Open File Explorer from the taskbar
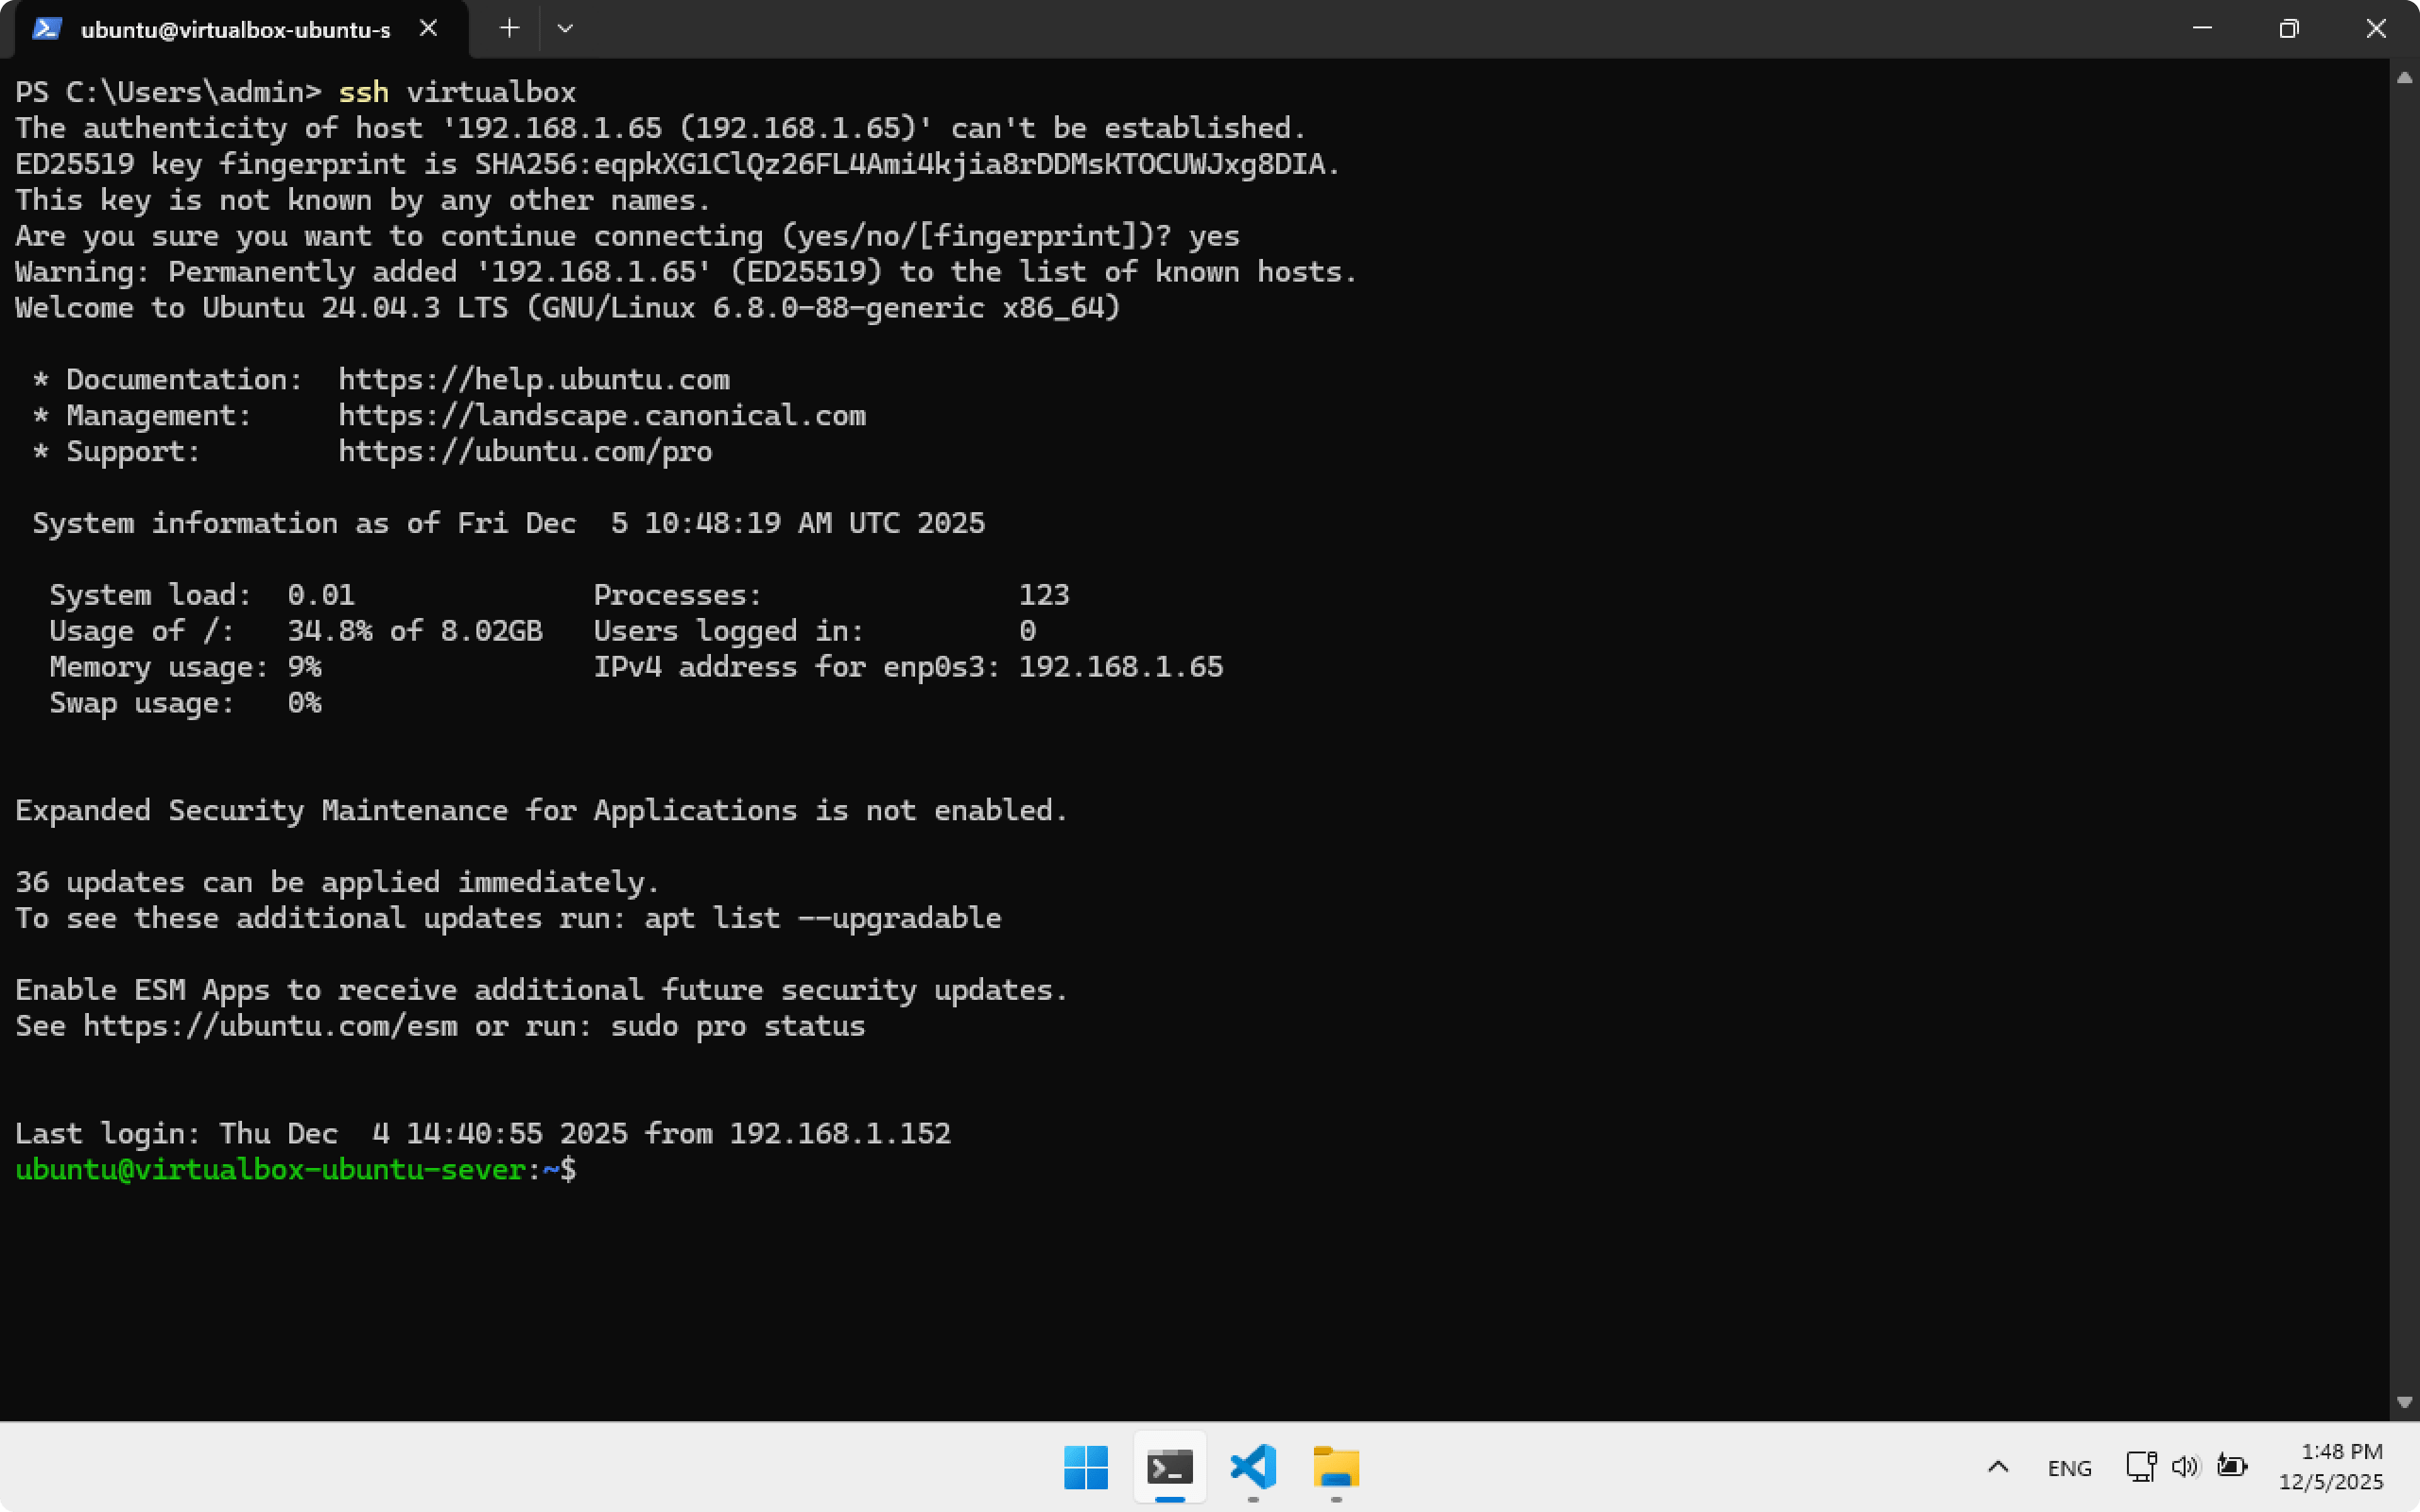 [1336, 1467]
